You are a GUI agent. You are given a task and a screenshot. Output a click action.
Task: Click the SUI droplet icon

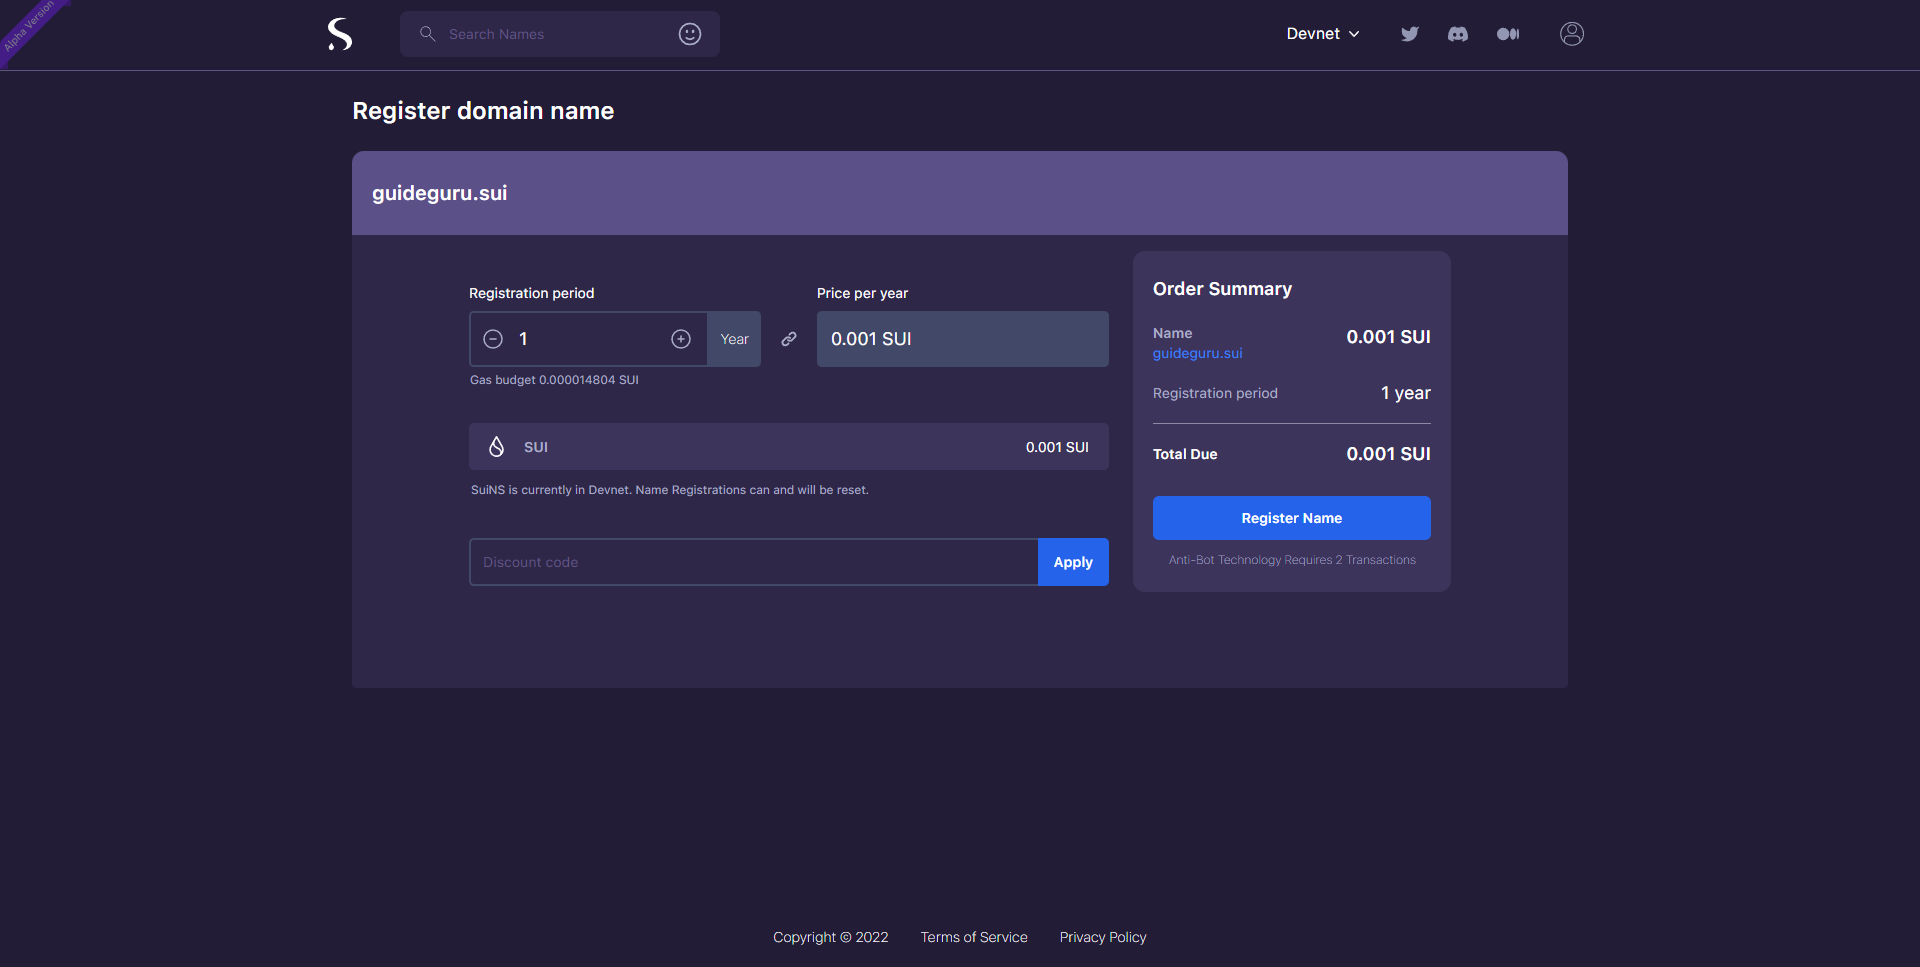pyautogui.click(x=496, y=447)
